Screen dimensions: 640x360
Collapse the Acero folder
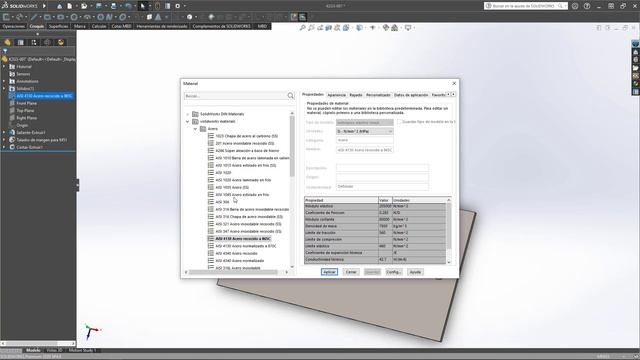coord(195,129)
